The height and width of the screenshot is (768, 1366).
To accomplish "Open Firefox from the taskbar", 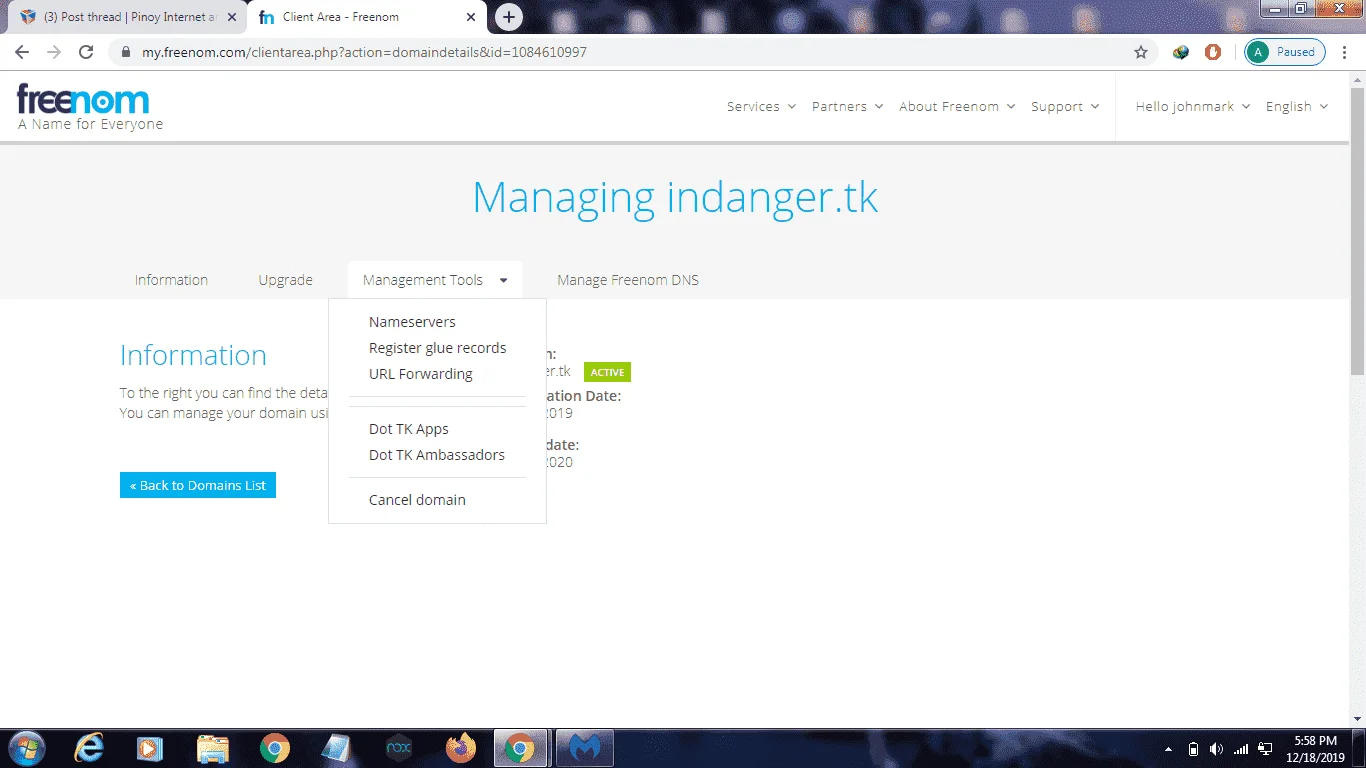I will click(461, 748).
